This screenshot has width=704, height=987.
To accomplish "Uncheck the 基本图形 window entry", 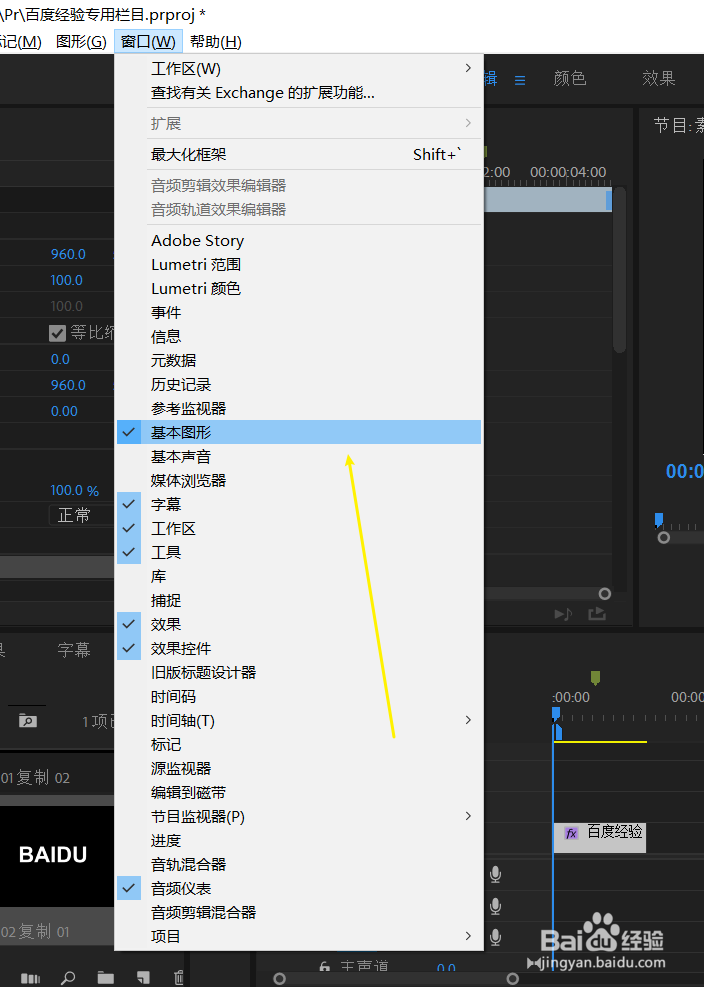I will tap(299, 432).
